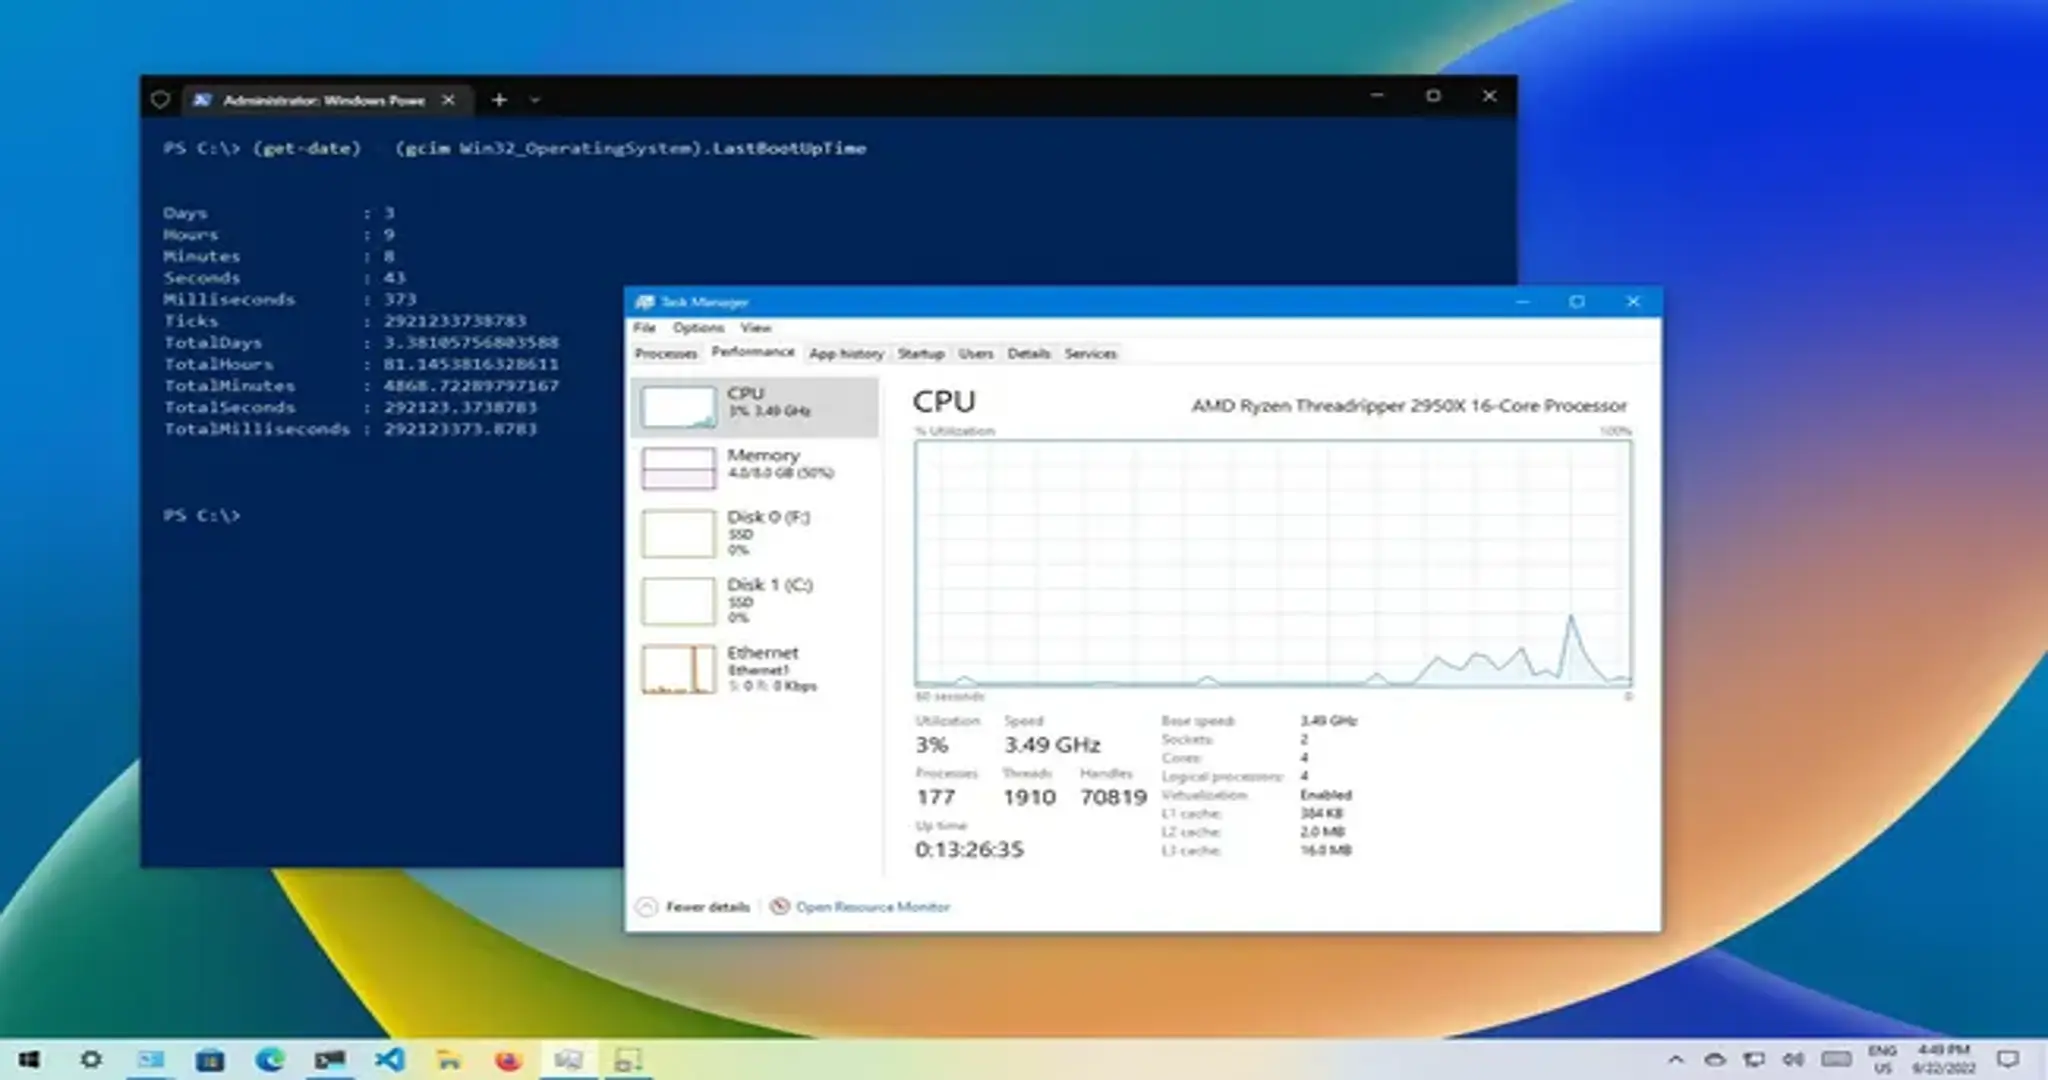Open File Explorer from the taskbar
The width and height of the screenshot is (2048, 1080).
pyautogui.click(x=451, y=1062)
